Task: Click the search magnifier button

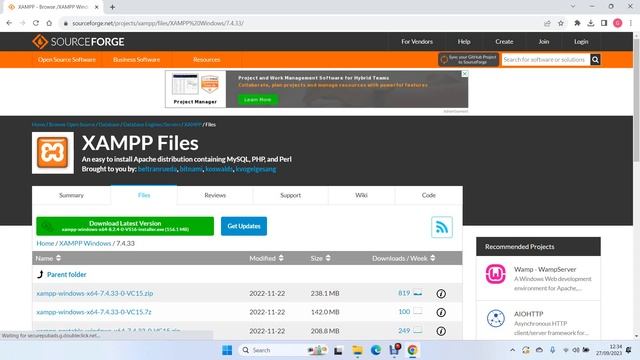Action: (x=595, y=60)
